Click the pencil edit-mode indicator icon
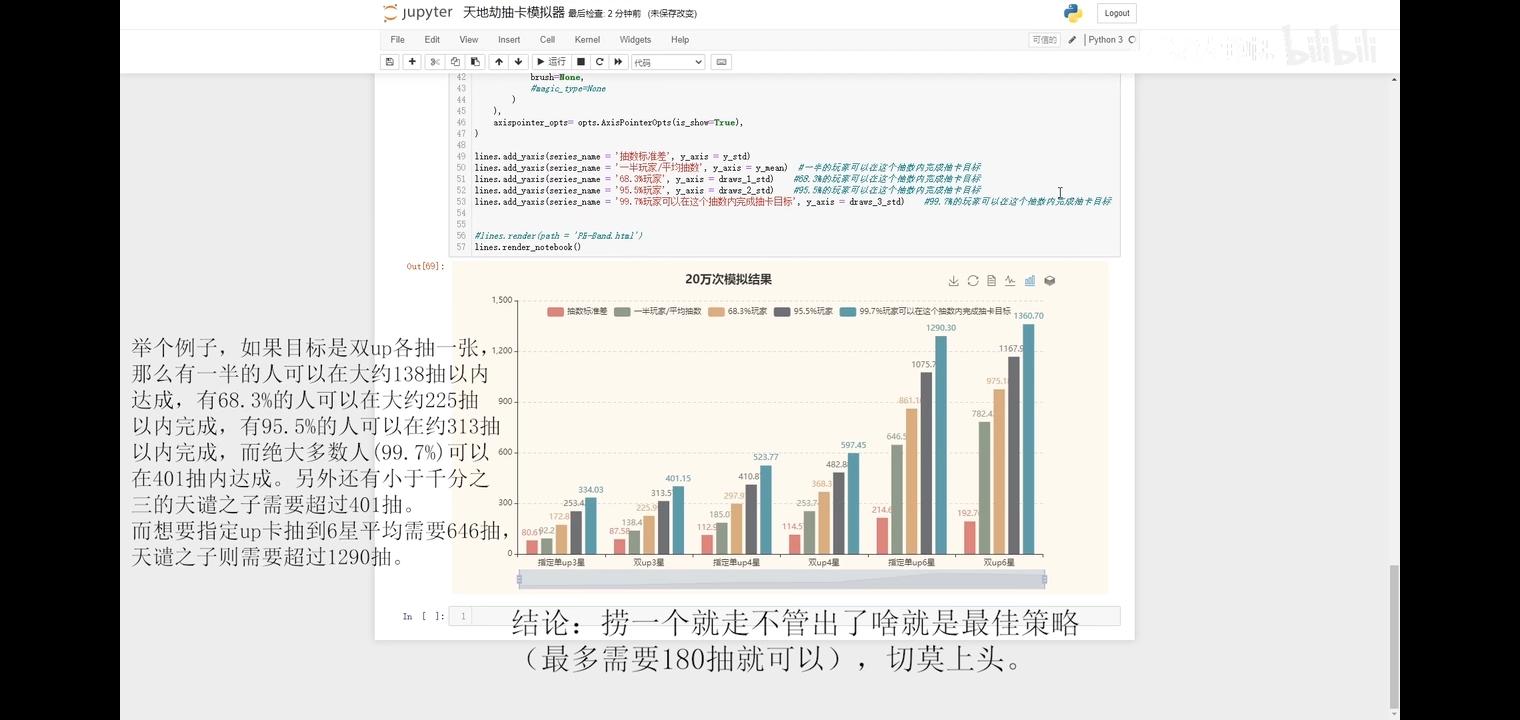The width and height of the screenshot is (1520, 720). 1072,40
